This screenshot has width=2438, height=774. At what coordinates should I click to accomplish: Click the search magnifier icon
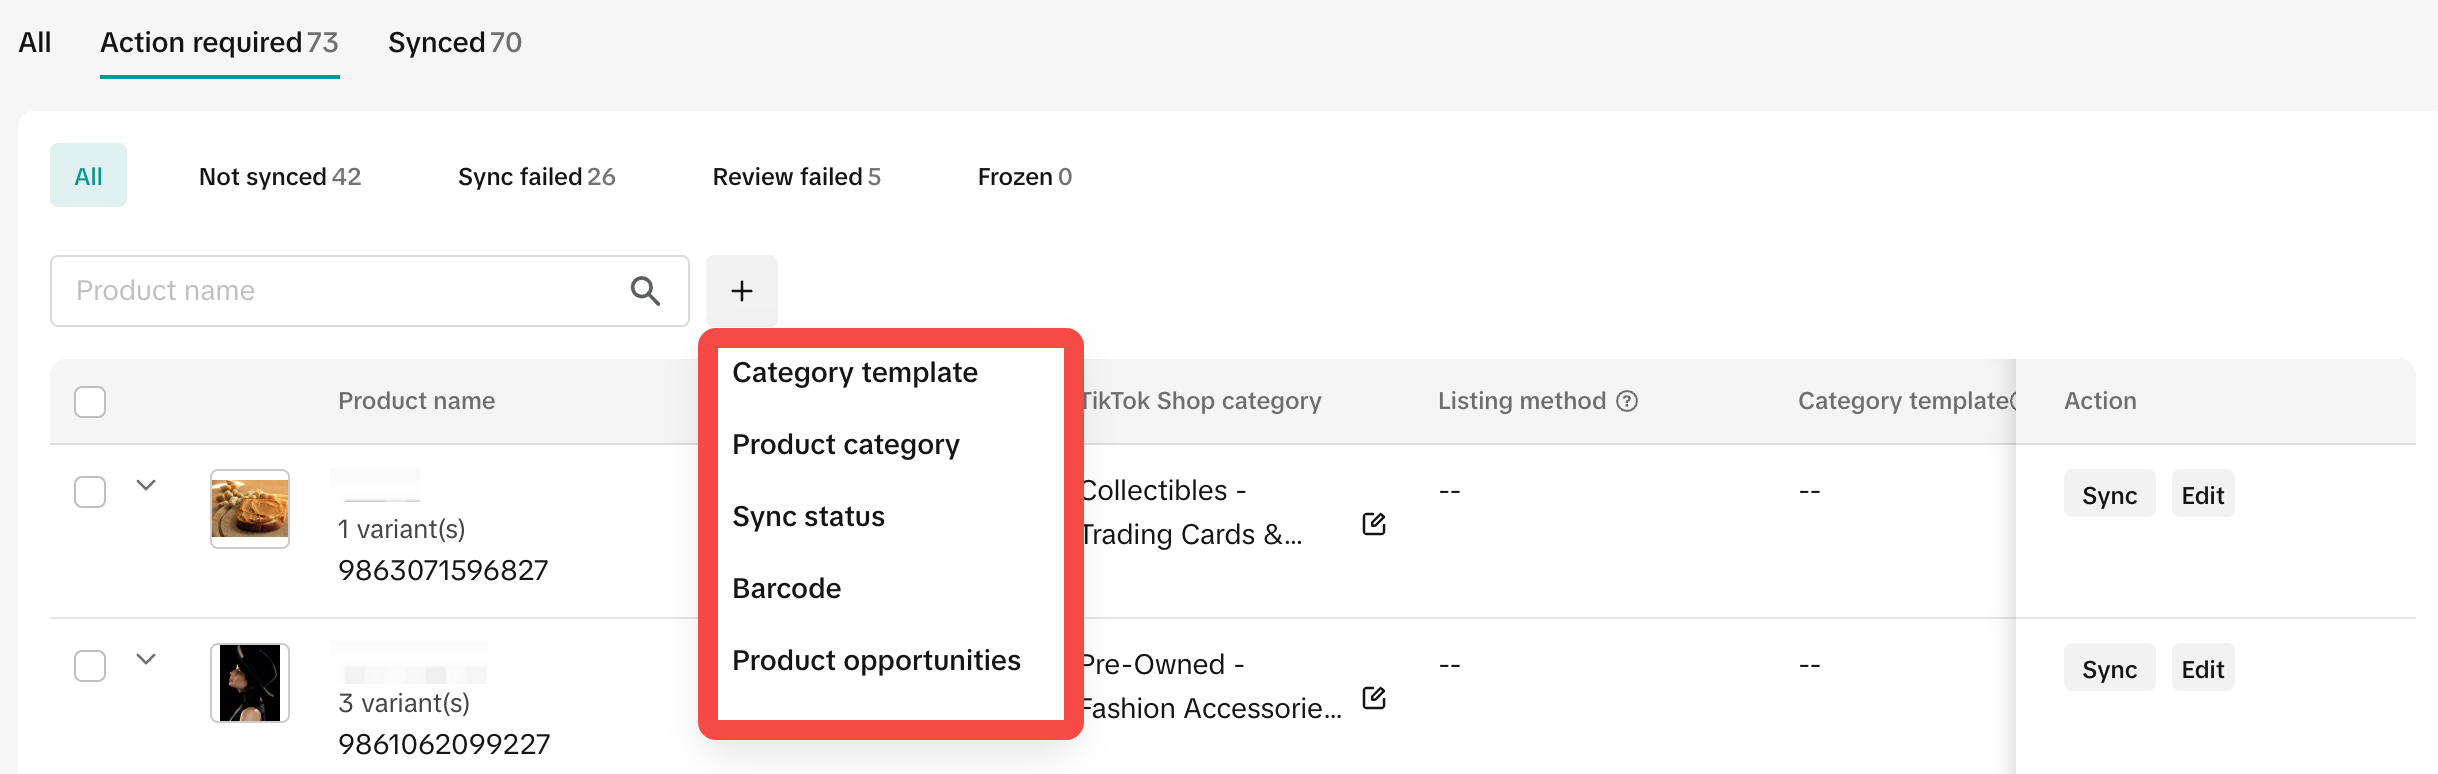tap(645, 291)
